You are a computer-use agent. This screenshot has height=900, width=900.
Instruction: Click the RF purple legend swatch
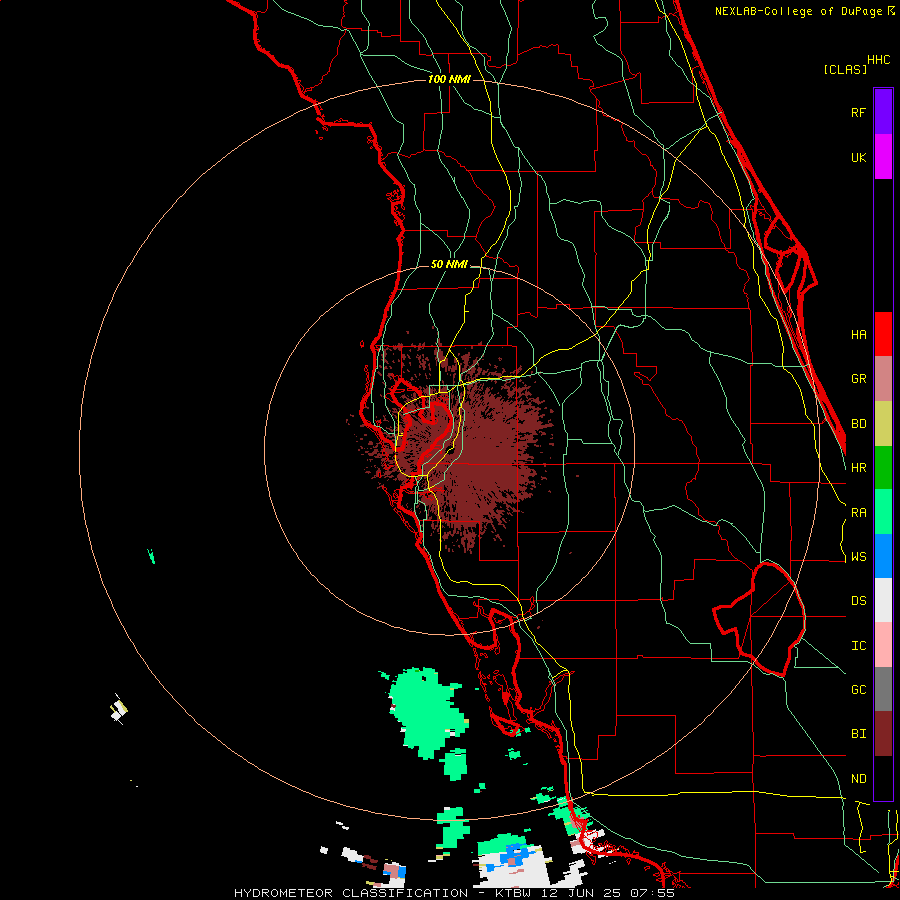click(883, 112)
